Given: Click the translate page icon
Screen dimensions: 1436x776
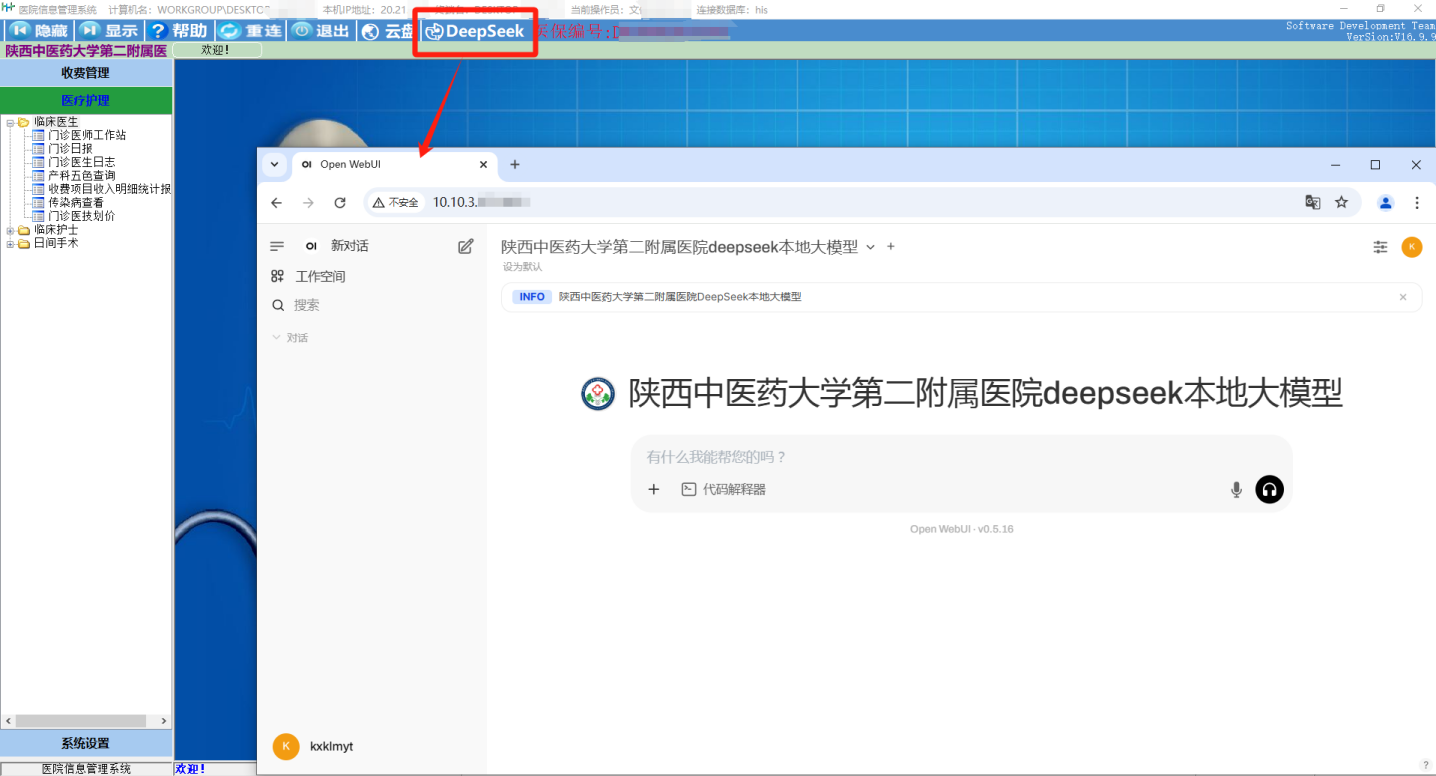Looking at the screenshot, I should (x=1313, y=202).
